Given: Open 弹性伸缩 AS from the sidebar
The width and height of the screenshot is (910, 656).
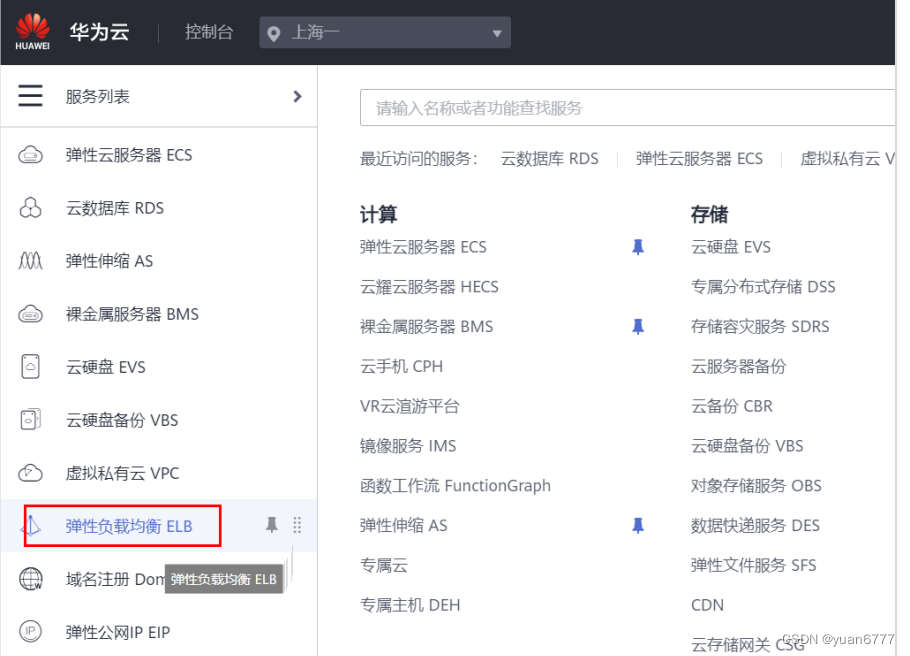Looking at the screenshot, I should point(109,261).
